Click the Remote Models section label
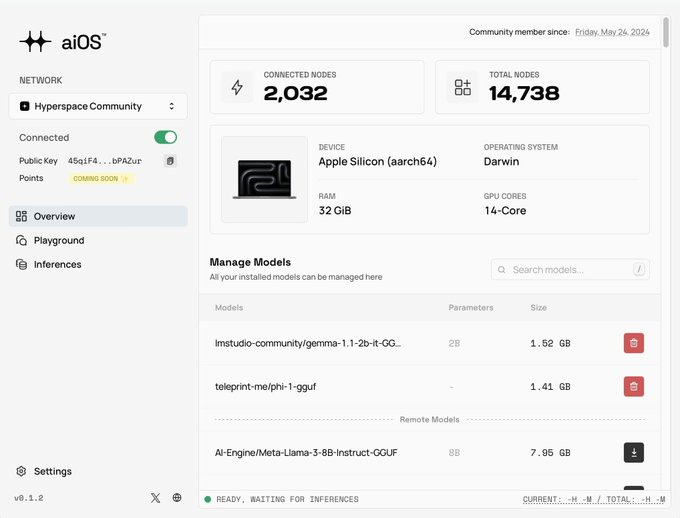 point(429,420)
